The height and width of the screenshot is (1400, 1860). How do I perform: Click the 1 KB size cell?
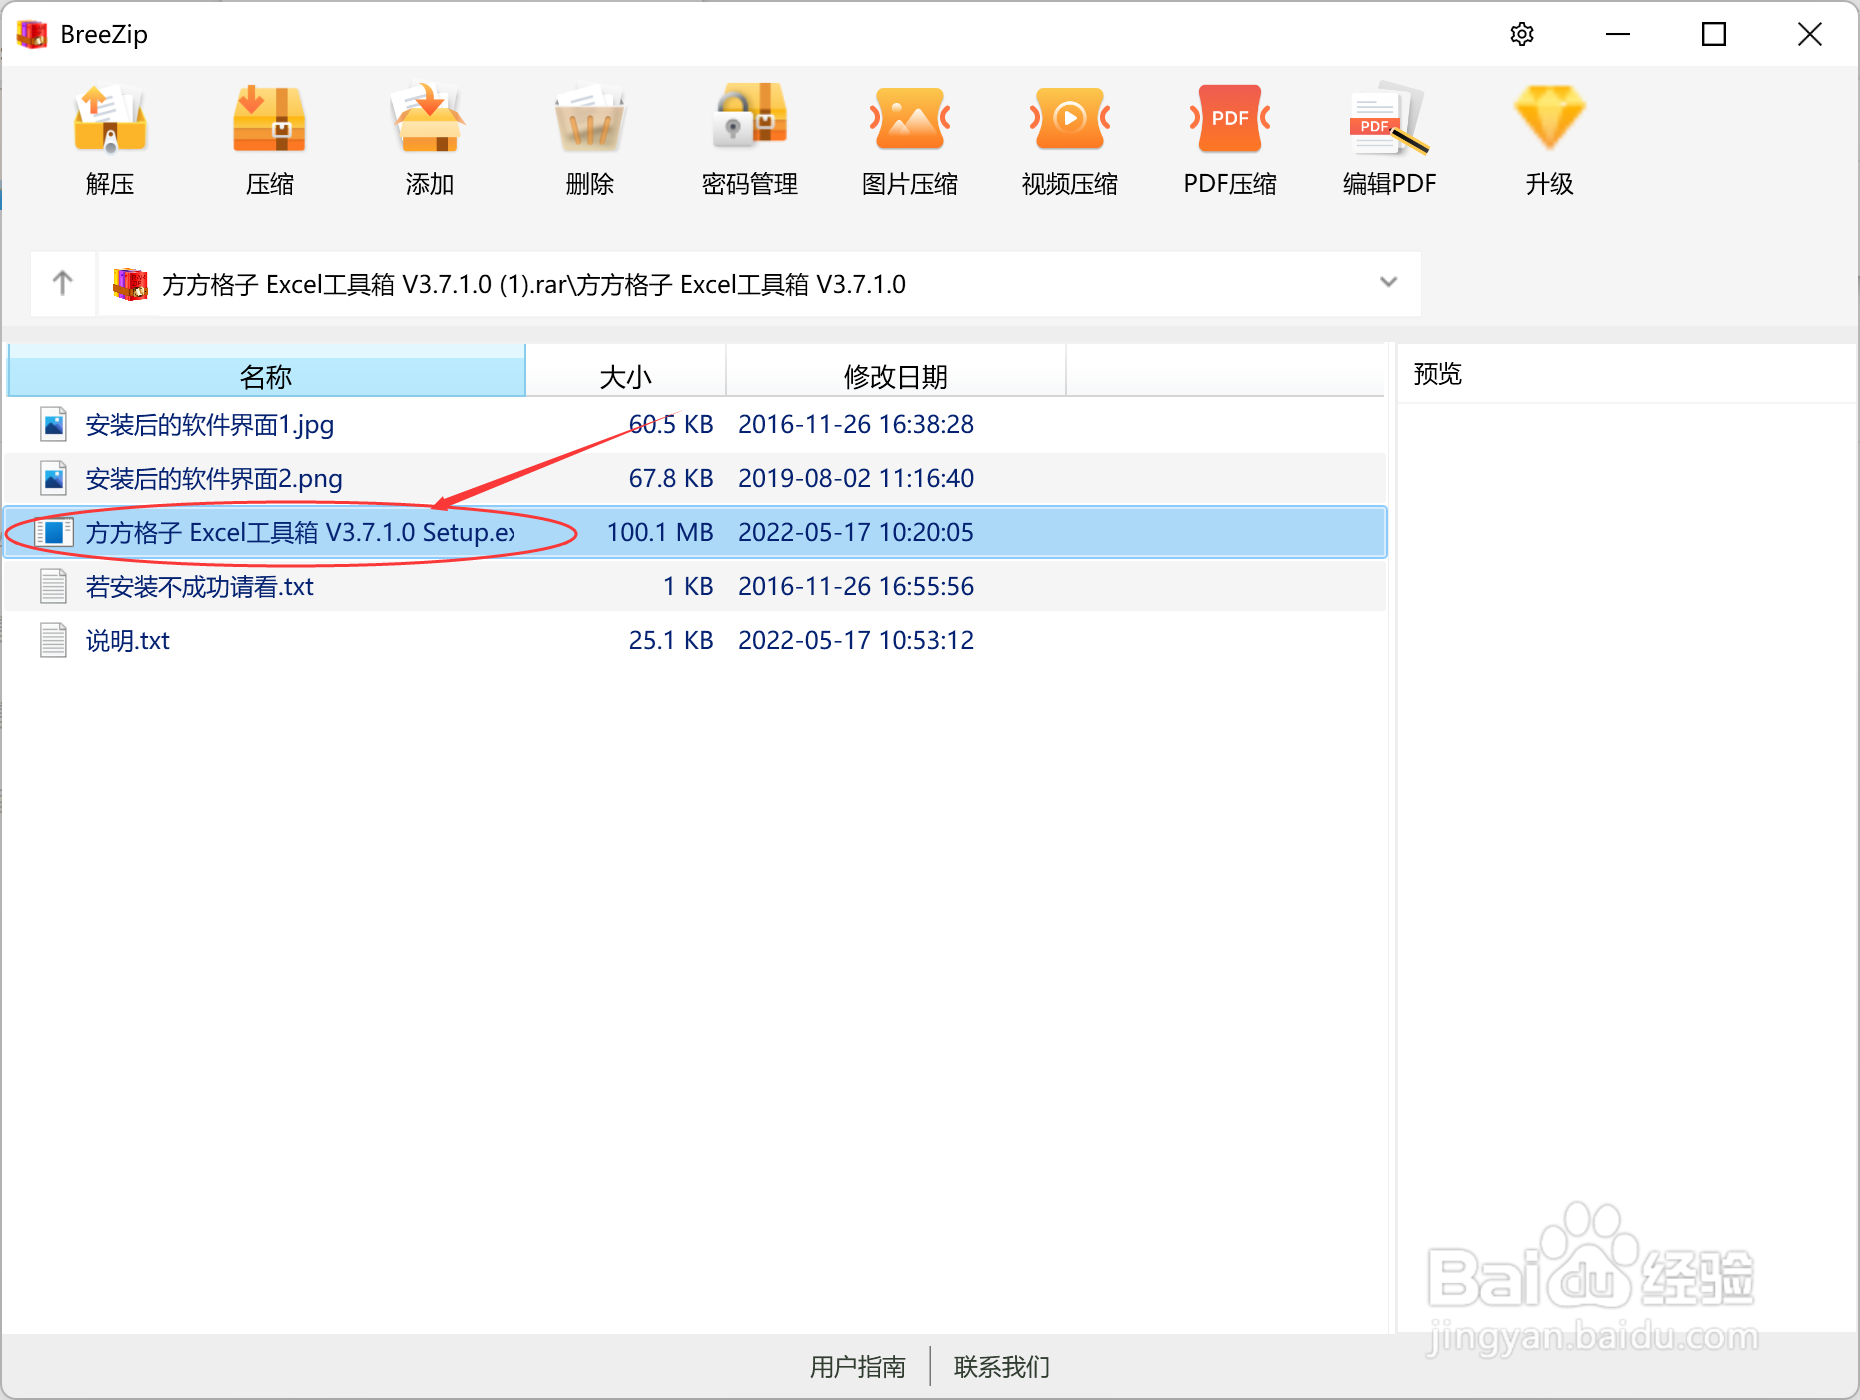688,586
